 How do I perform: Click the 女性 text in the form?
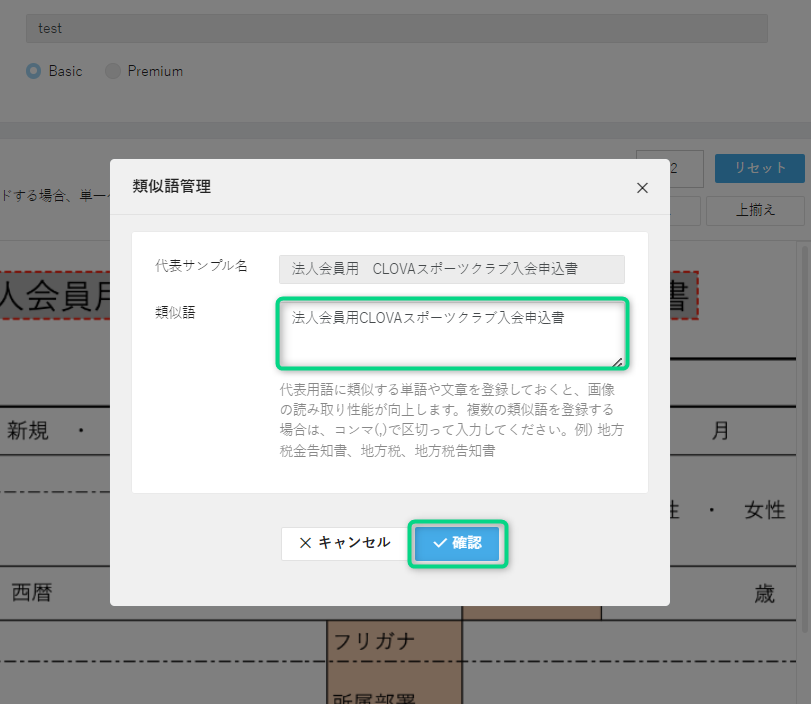pyautogui.click(x=764, y=510)
